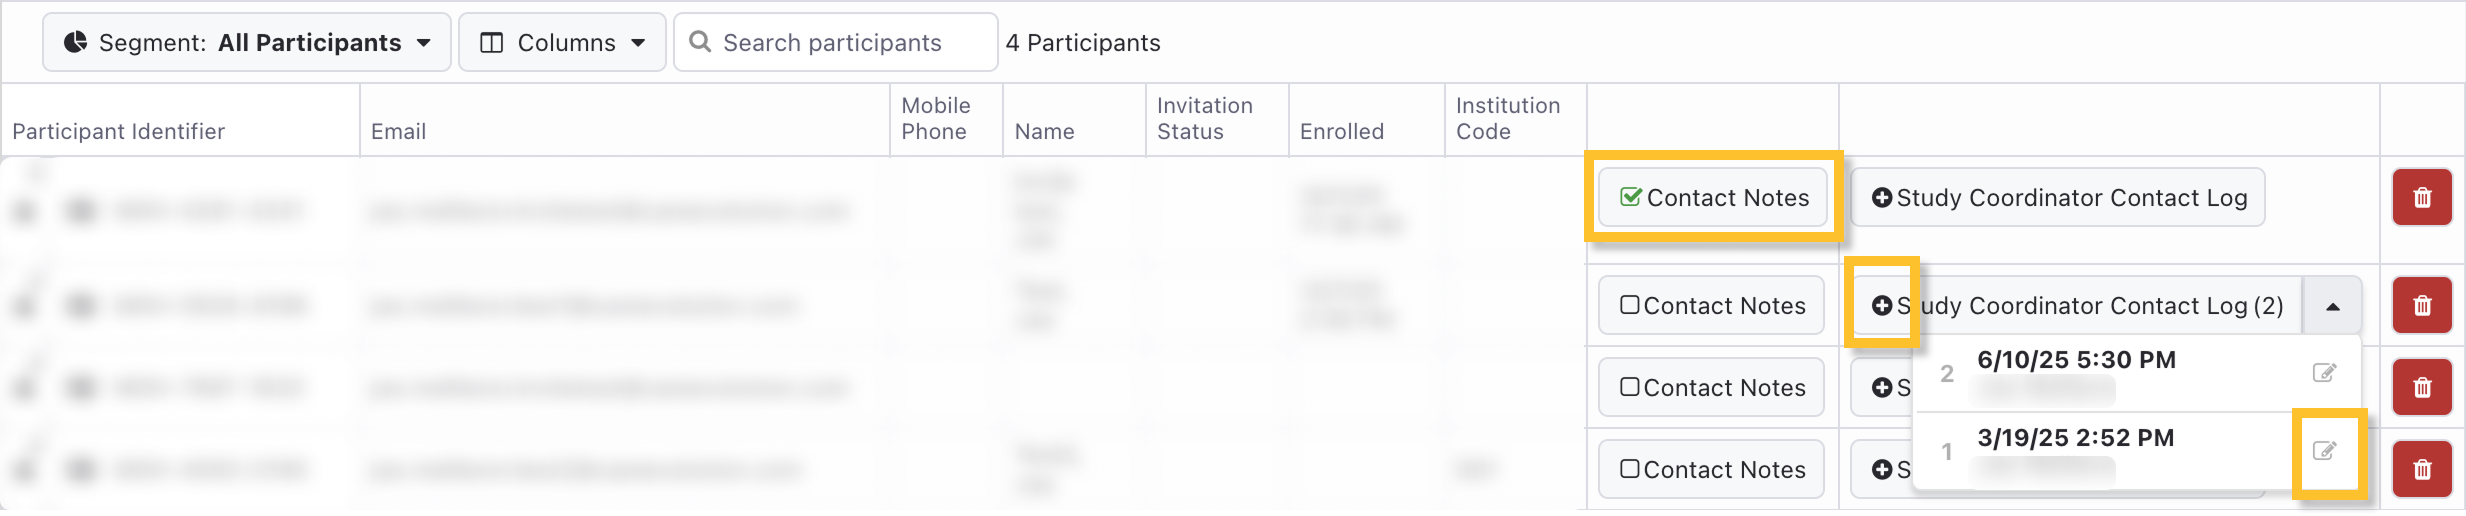The width and height of the screenshot is (2466, 516).
Task: Focus the Search participants field
Action: 836,42
